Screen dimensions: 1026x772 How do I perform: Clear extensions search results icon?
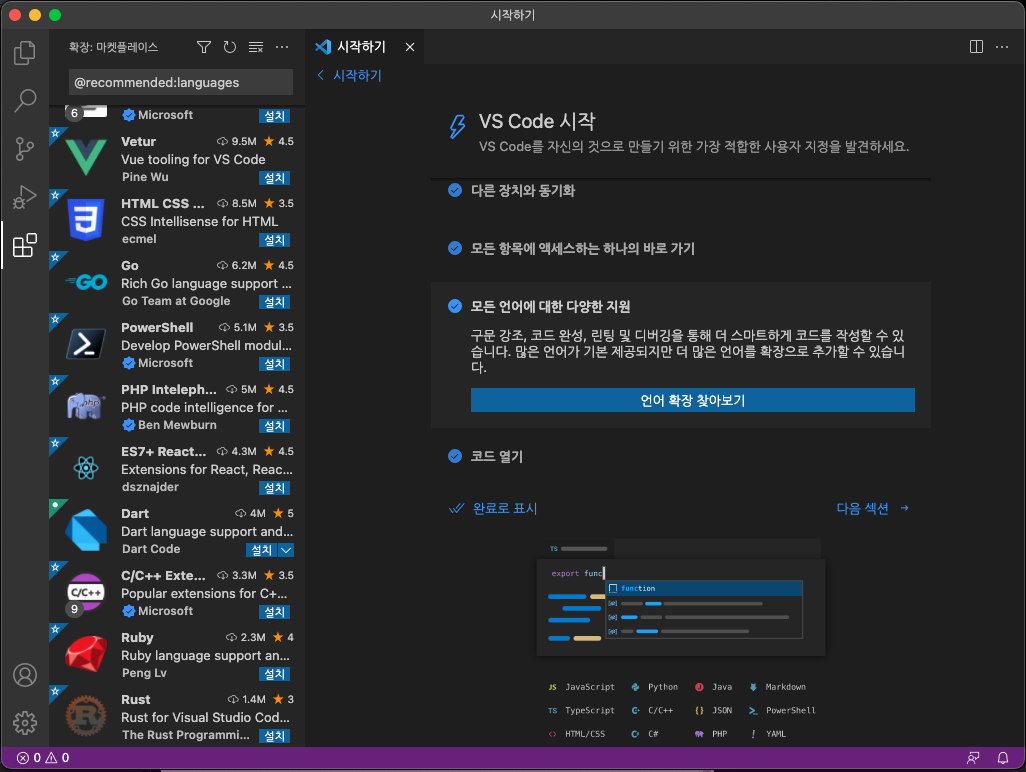tap(256, 47)
